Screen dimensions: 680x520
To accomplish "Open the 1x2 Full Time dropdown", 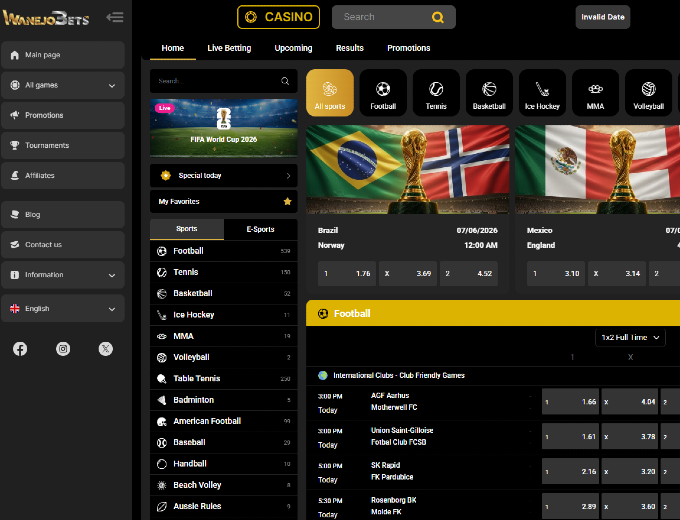I will tap(630, 337).
